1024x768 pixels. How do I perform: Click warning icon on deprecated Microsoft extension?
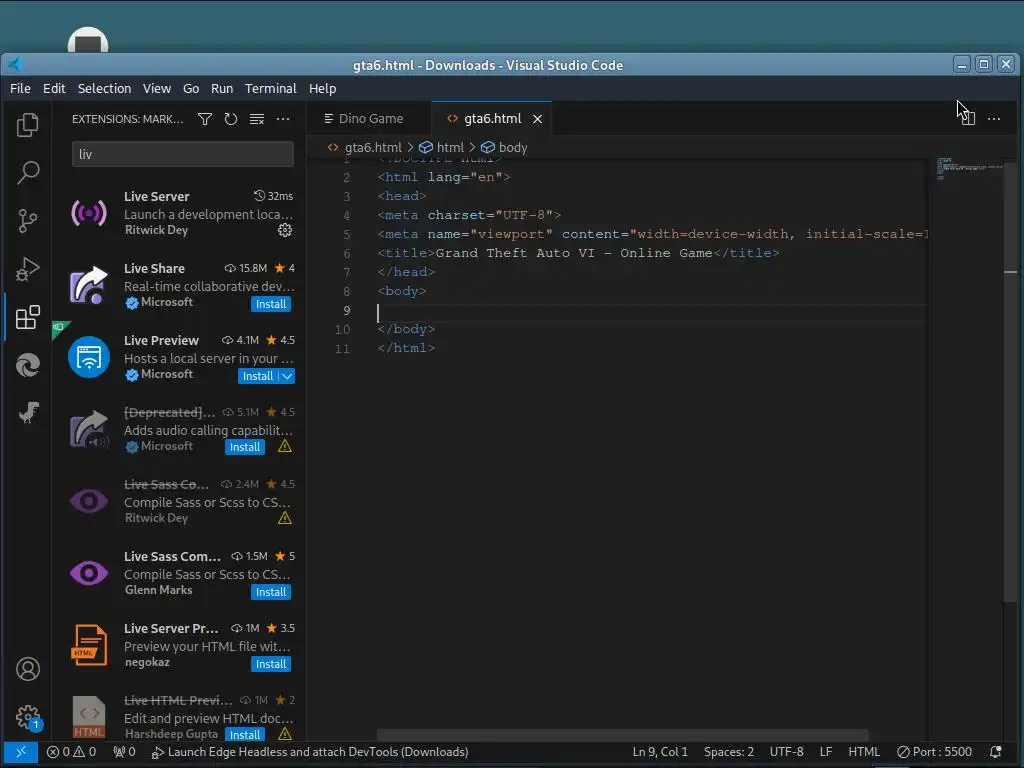click(285, 446)
